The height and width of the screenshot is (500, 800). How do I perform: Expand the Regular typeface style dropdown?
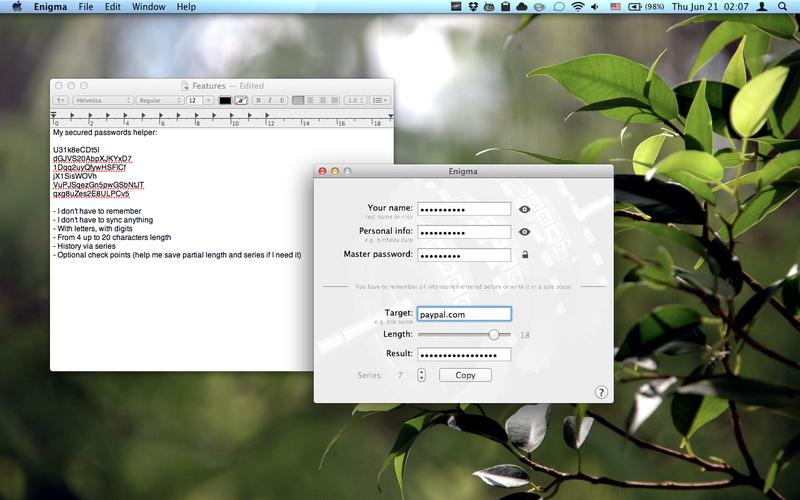pos(158,100)
